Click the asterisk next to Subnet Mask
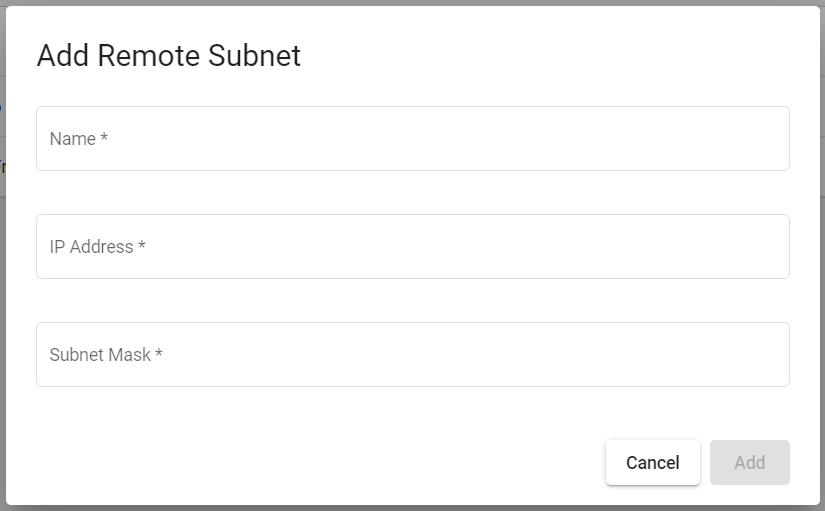Viewport: 825px width, 511px height. point(159,354)
